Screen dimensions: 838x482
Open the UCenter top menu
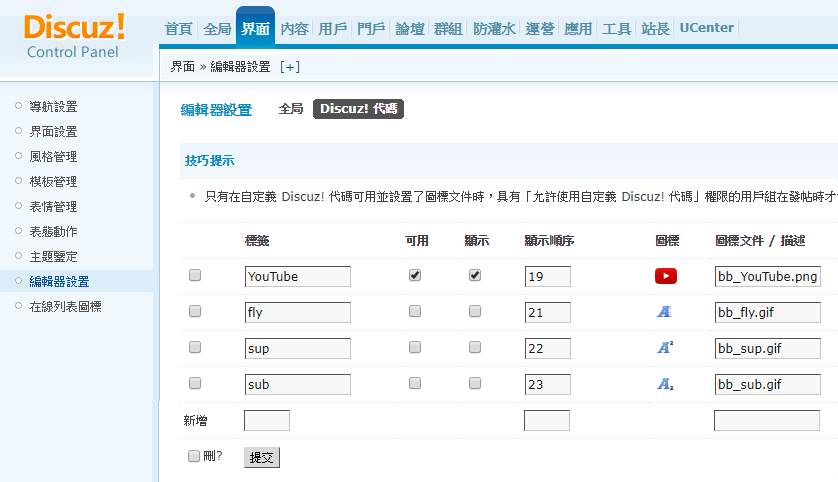[707, 28]
